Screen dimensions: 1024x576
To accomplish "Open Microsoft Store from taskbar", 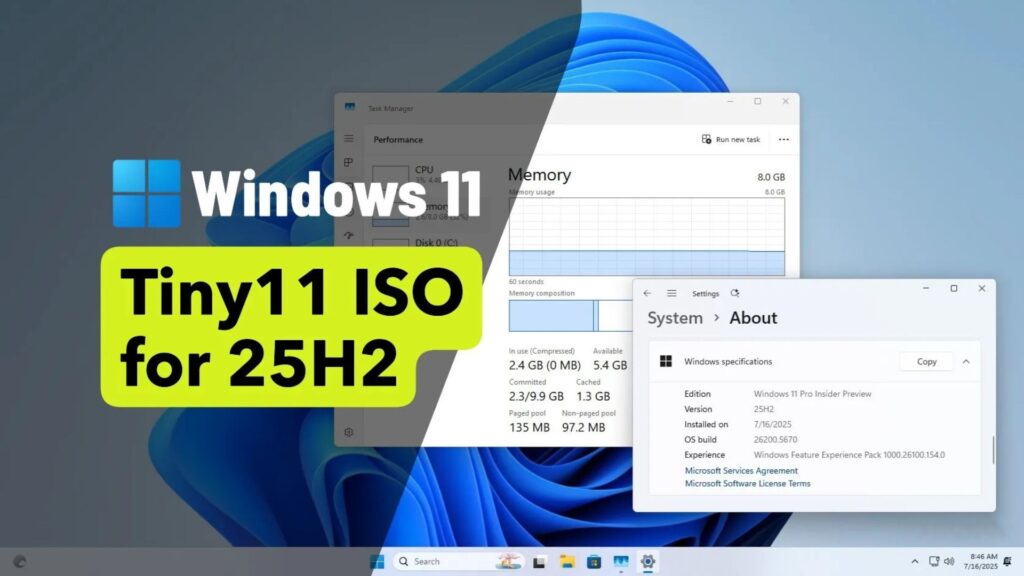I will click(594, 562).
